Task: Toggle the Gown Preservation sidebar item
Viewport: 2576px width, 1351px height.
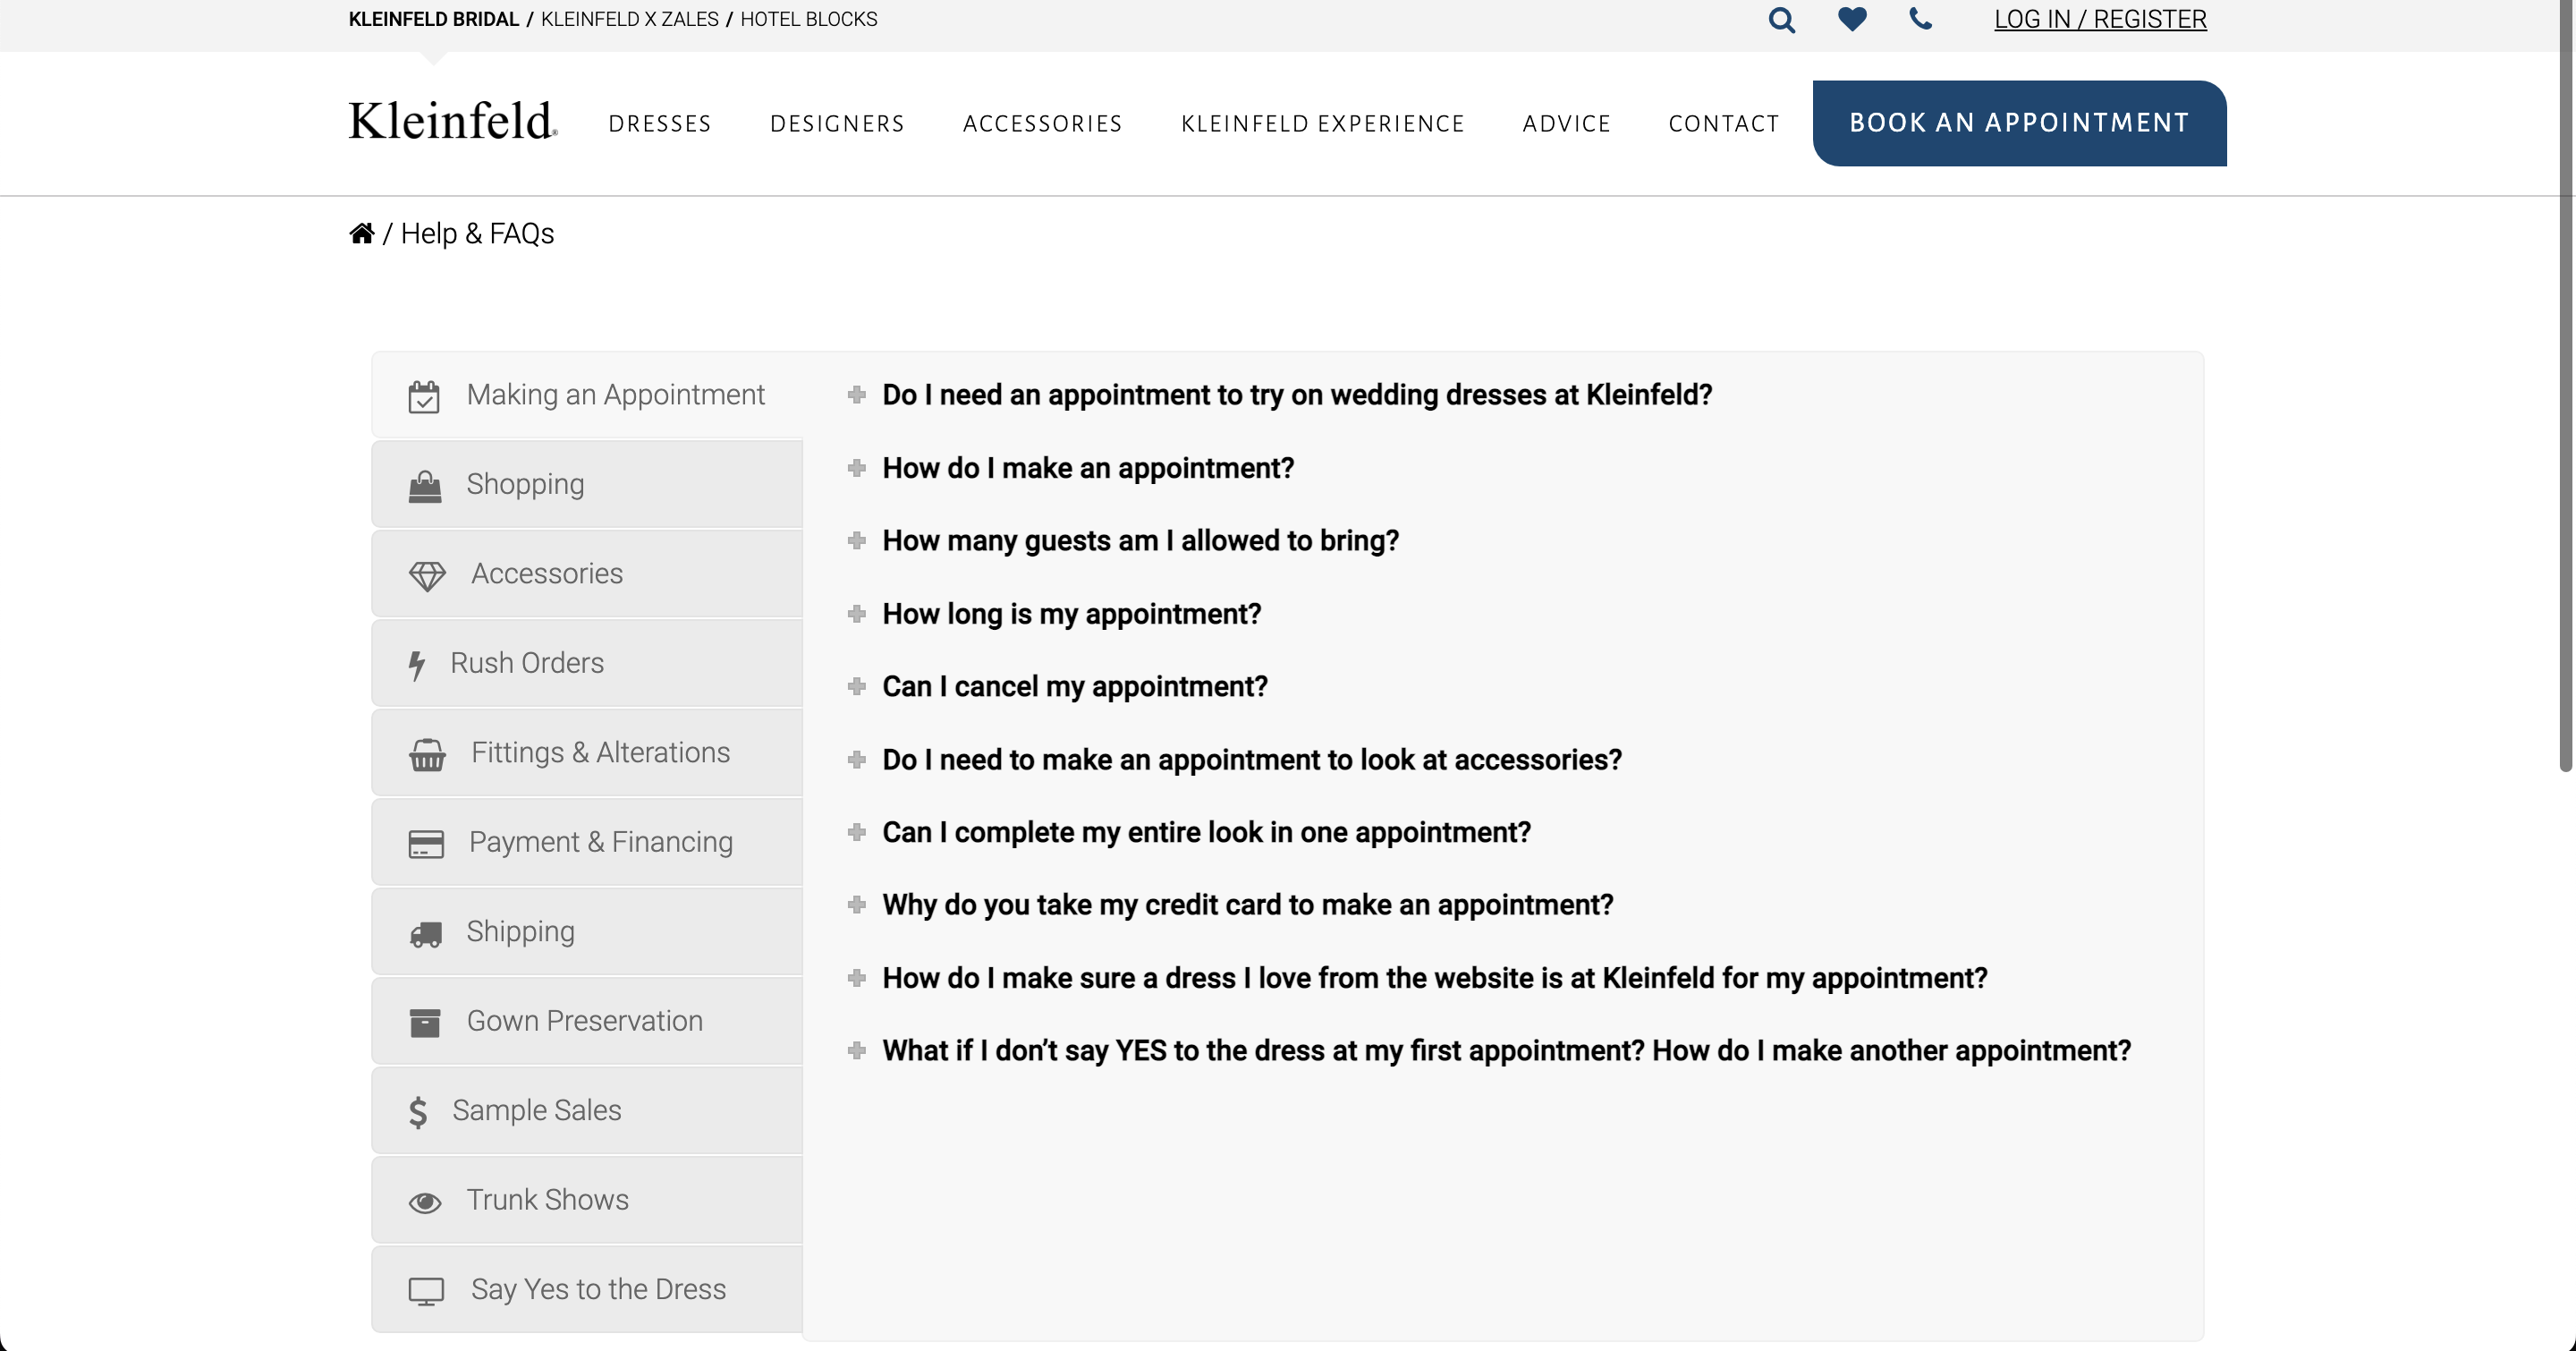Action: pyautogui.click(x=586, y=1021)
